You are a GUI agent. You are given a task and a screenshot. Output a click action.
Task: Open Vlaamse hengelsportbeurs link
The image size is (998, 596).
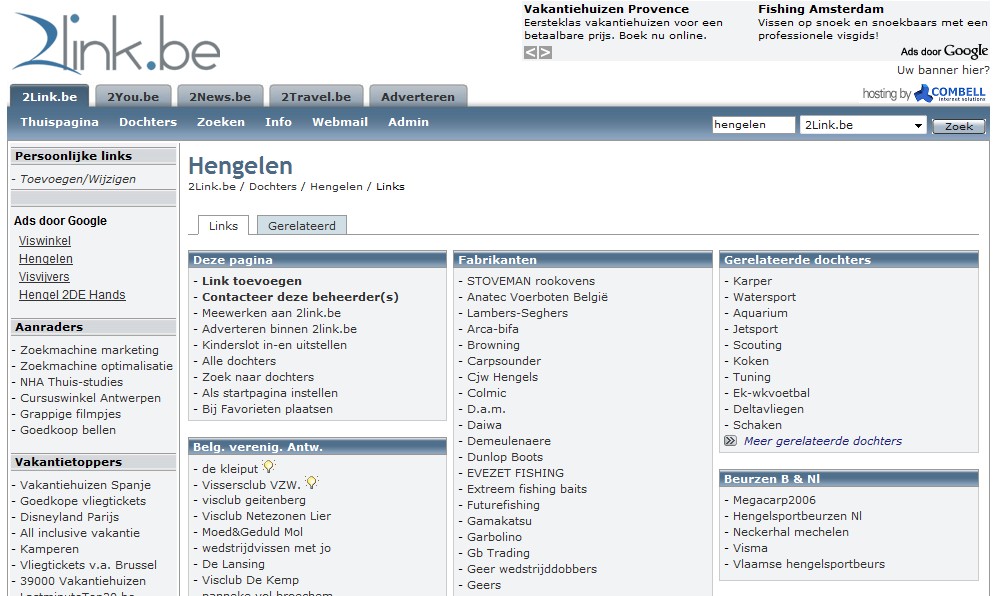[809, 564]
